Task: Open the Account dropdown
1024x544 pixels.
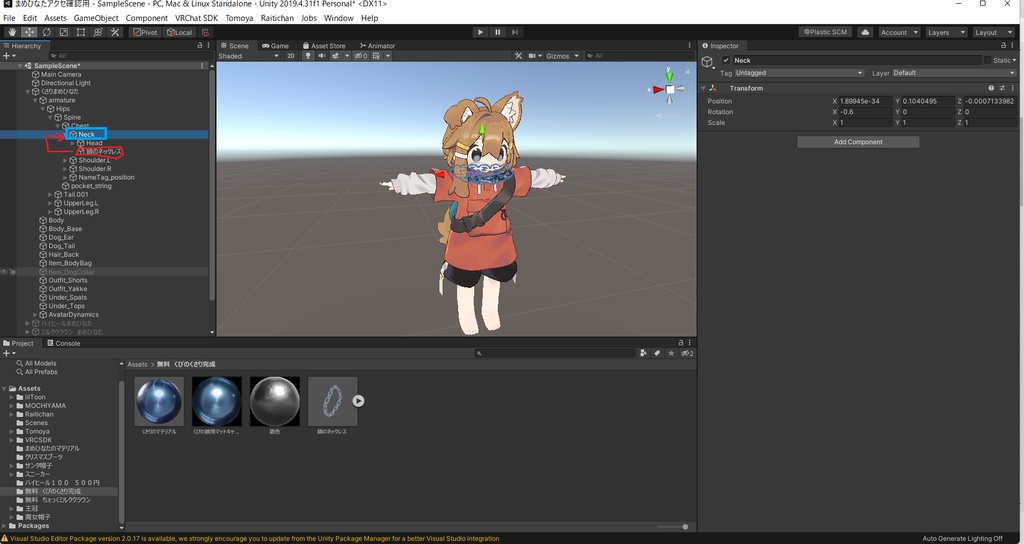Action: click(x=899, y=32)
